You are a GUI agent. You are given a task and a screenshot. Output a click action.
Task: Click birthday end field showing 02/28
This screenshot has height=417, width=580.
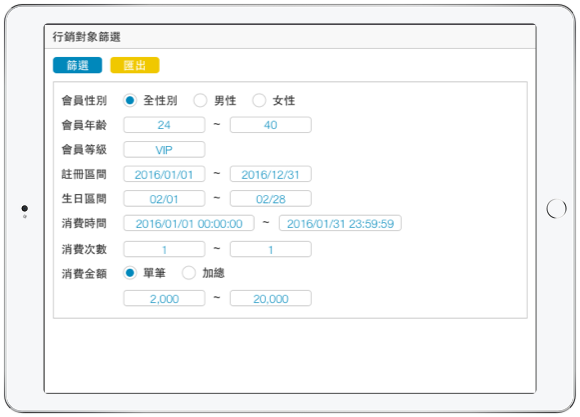pyautogui.click(x=271, y=199)
